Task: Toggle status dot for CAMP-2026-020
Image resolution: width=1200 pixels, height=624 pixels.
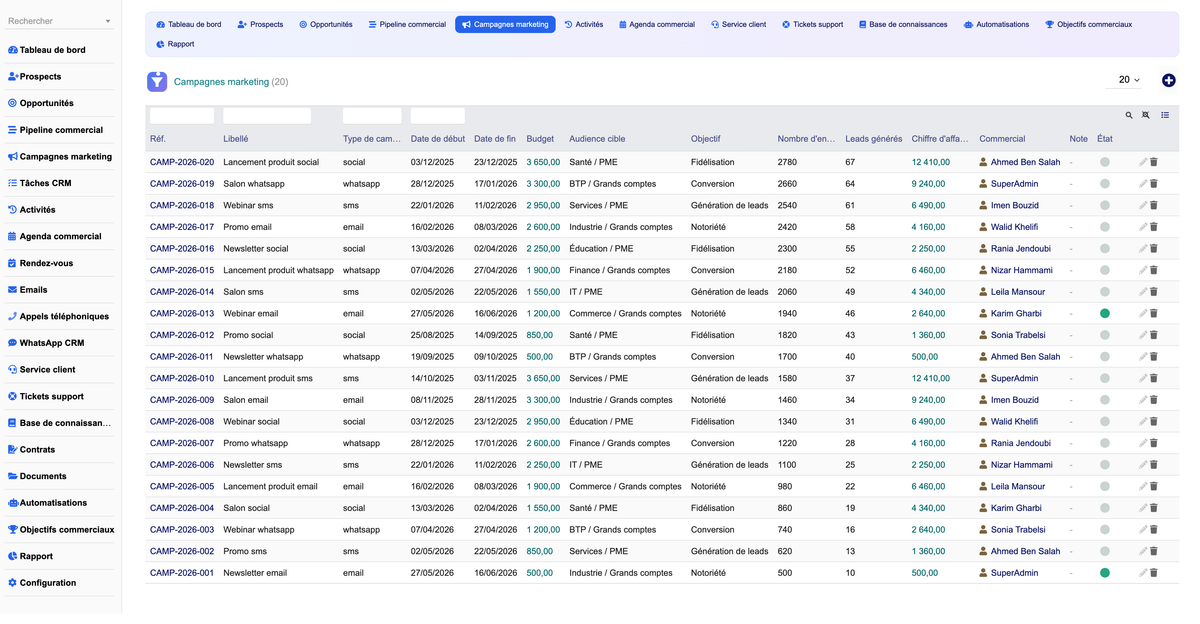Action: 1105,162
